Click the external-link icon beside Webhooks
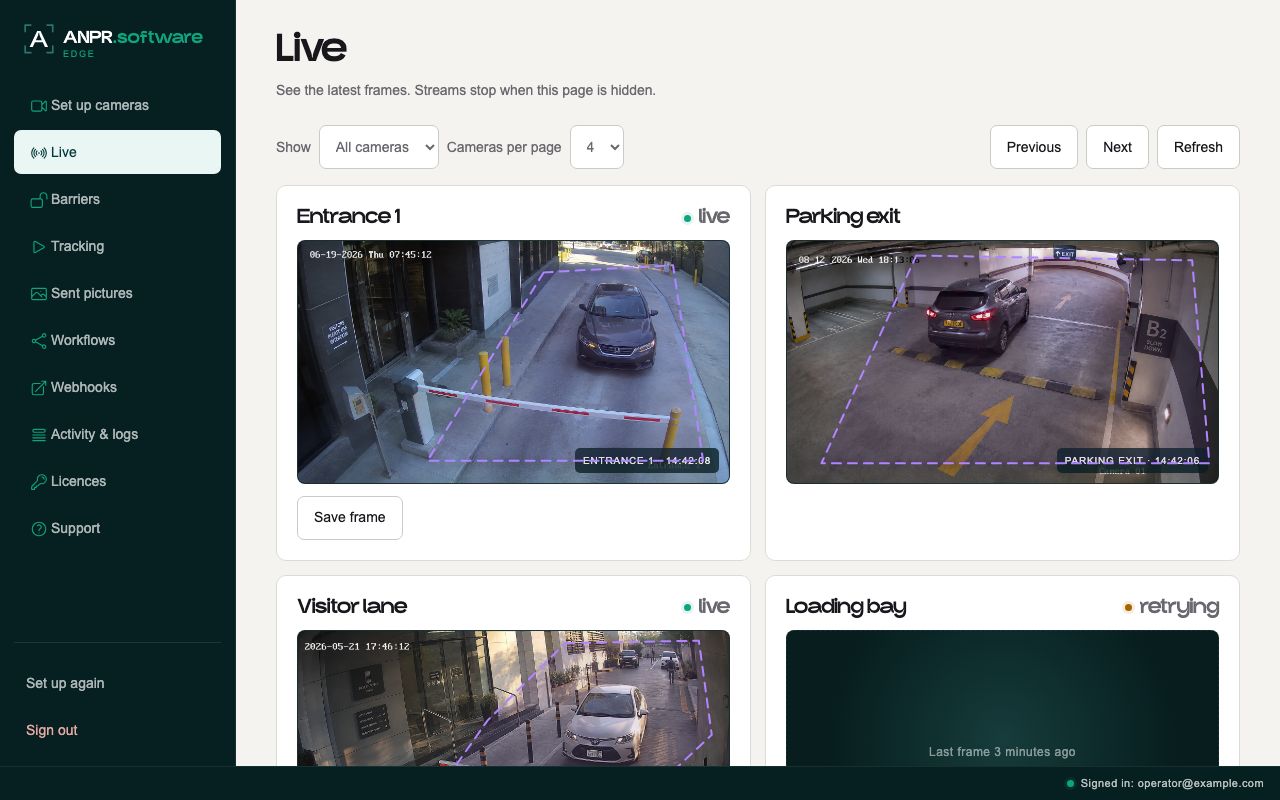The image size is (1280, 800). [39, 388]
